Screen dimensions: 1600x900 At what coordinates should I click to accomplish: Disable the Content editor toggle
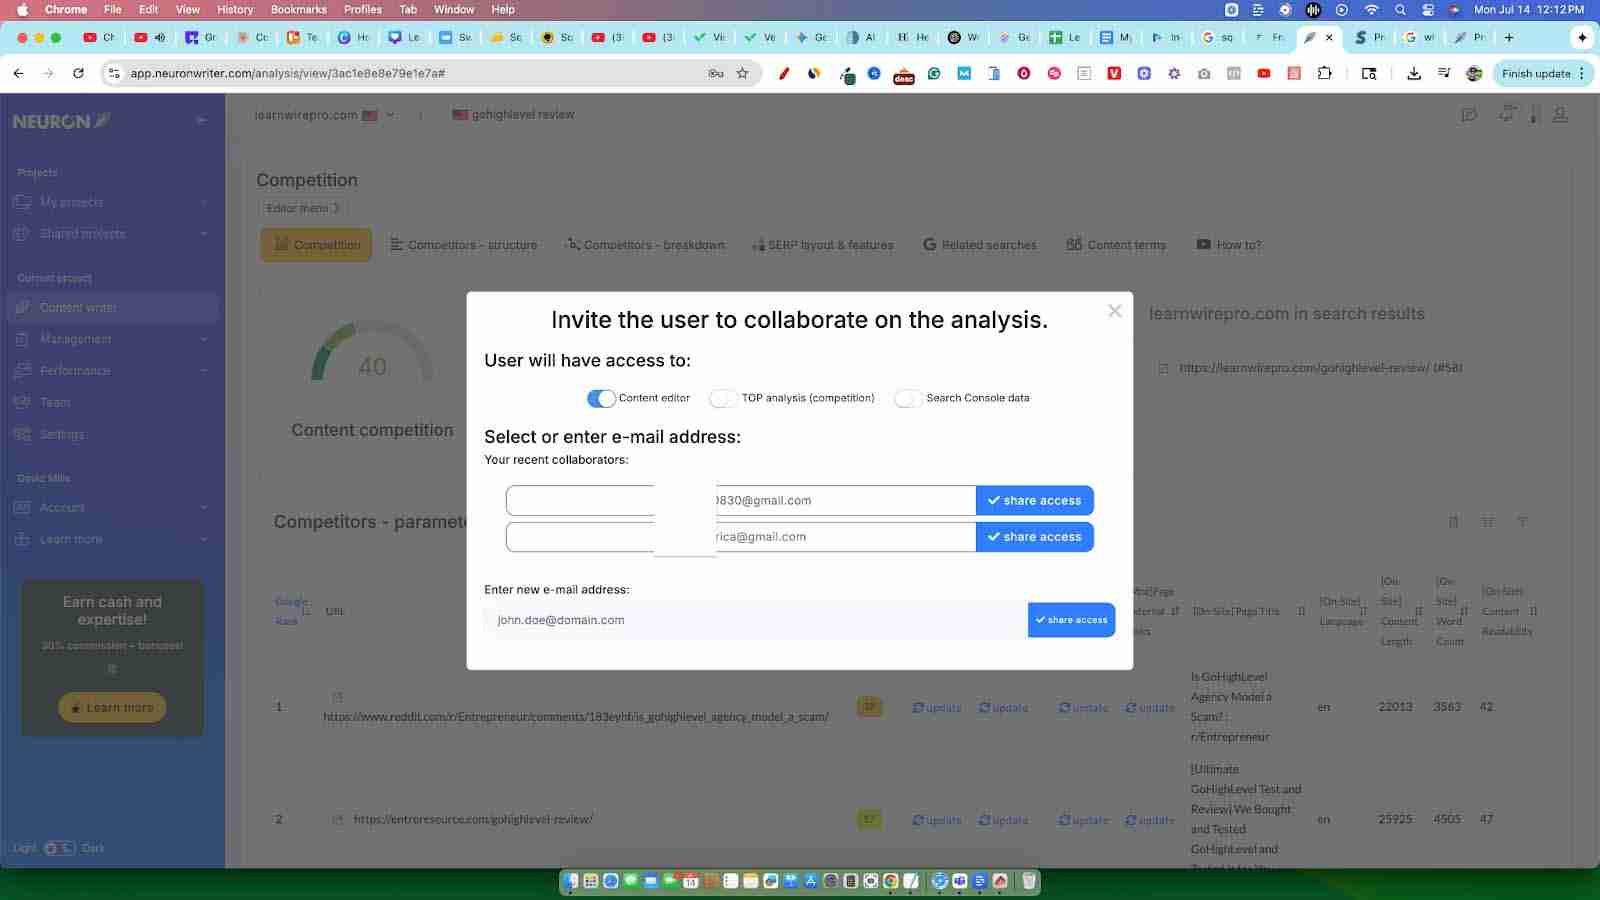(600, 398)
